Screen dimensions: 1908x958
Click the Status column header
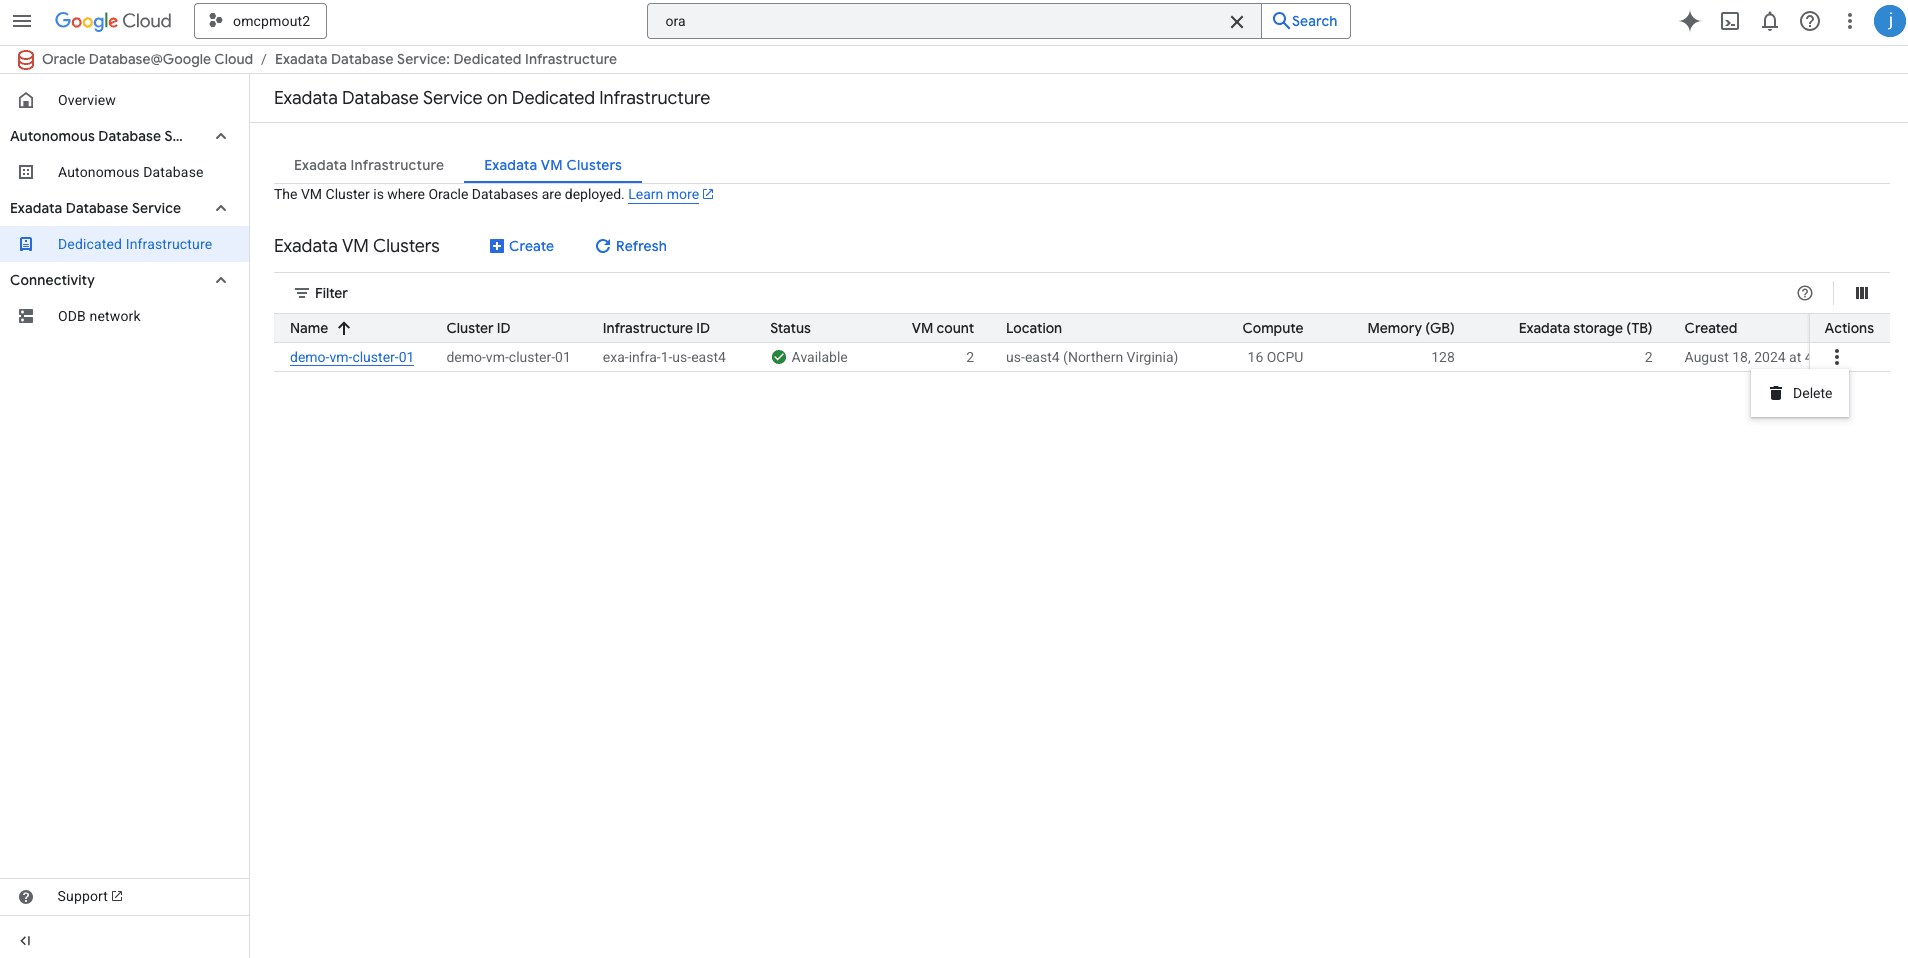coord(790,328)
